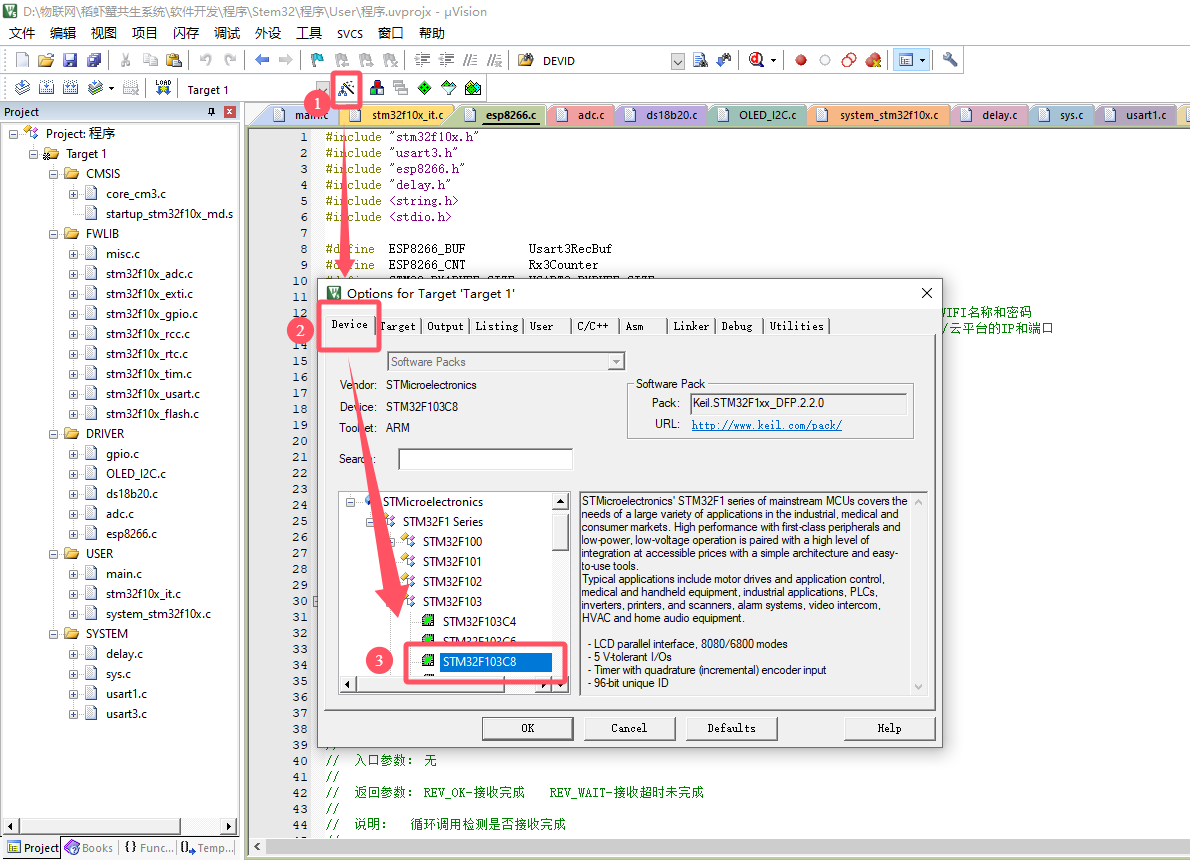This screenshot has height=864, width=1190.
Task: Open Options for Target wand icon
Action: (x=346, y=88)
